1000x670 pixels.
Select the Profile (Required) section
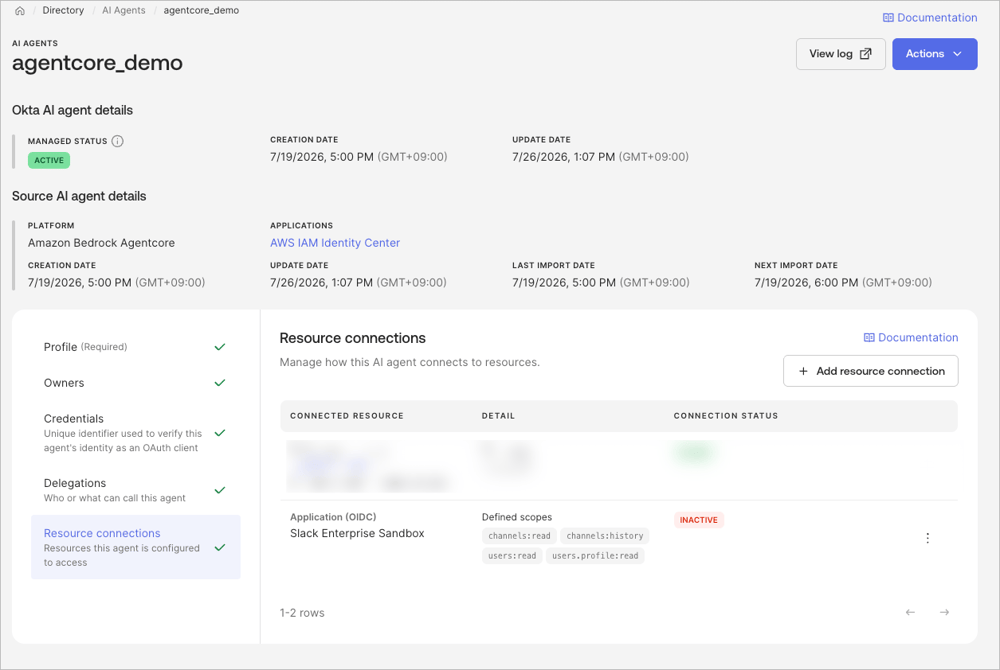(135, 347)
